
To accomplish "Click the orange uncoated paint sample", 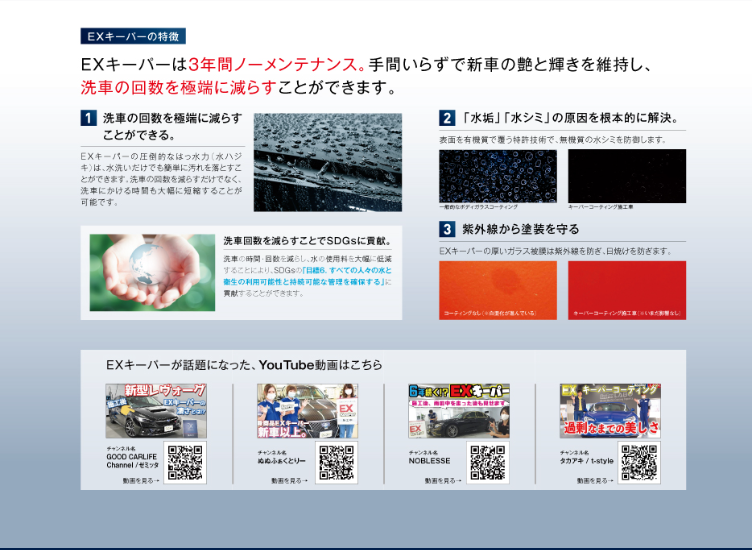I will click(498, 290).
